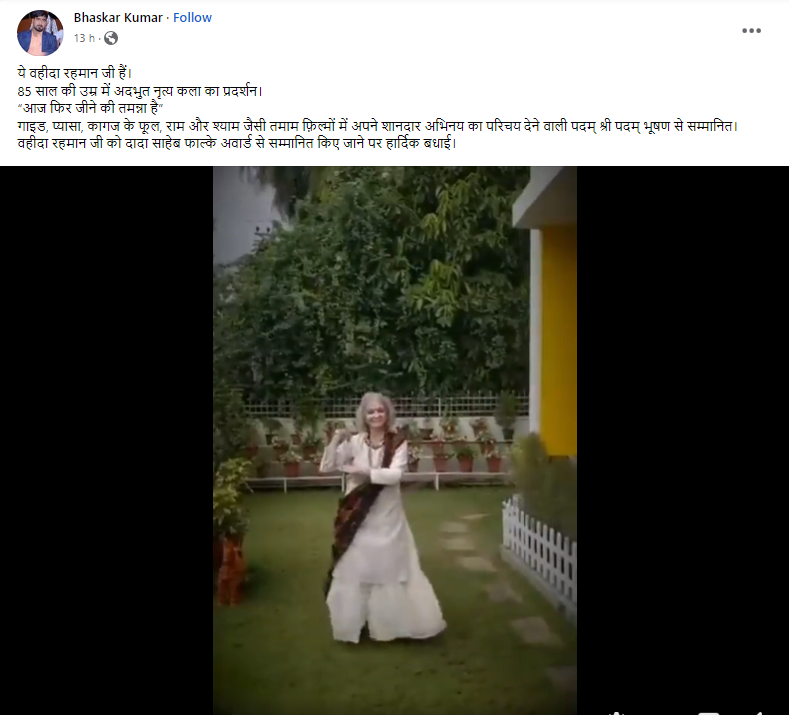
Task: Play the video of the dancing woman
Action: (394, 440)
